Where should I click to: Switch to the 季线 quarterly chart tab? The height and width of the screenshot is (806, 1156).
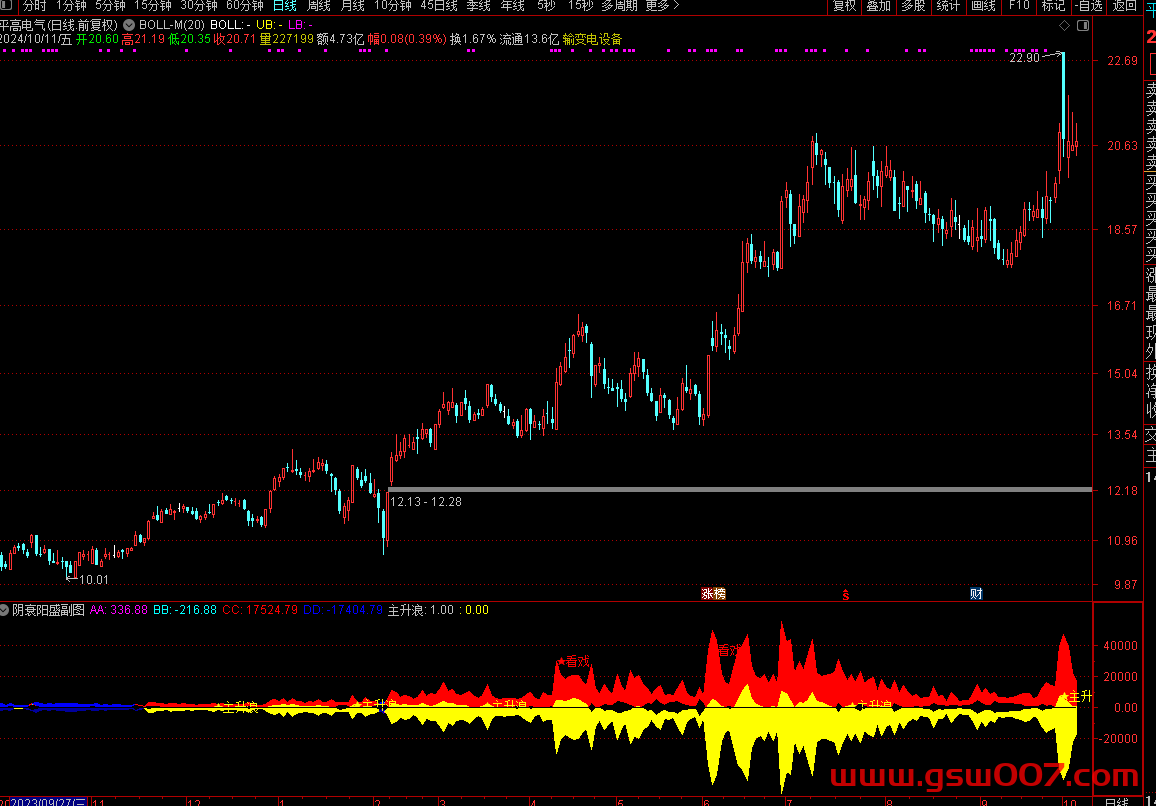[478, 6]
